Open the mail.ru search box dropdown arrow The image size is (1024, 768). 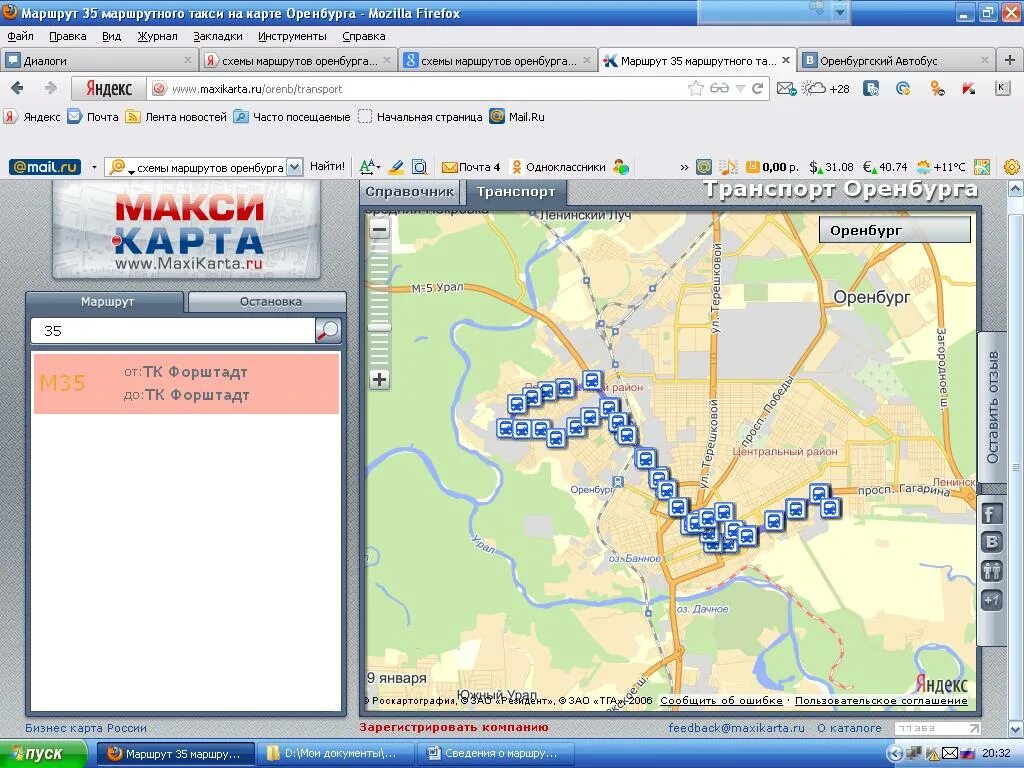click(x=295, y=167)
